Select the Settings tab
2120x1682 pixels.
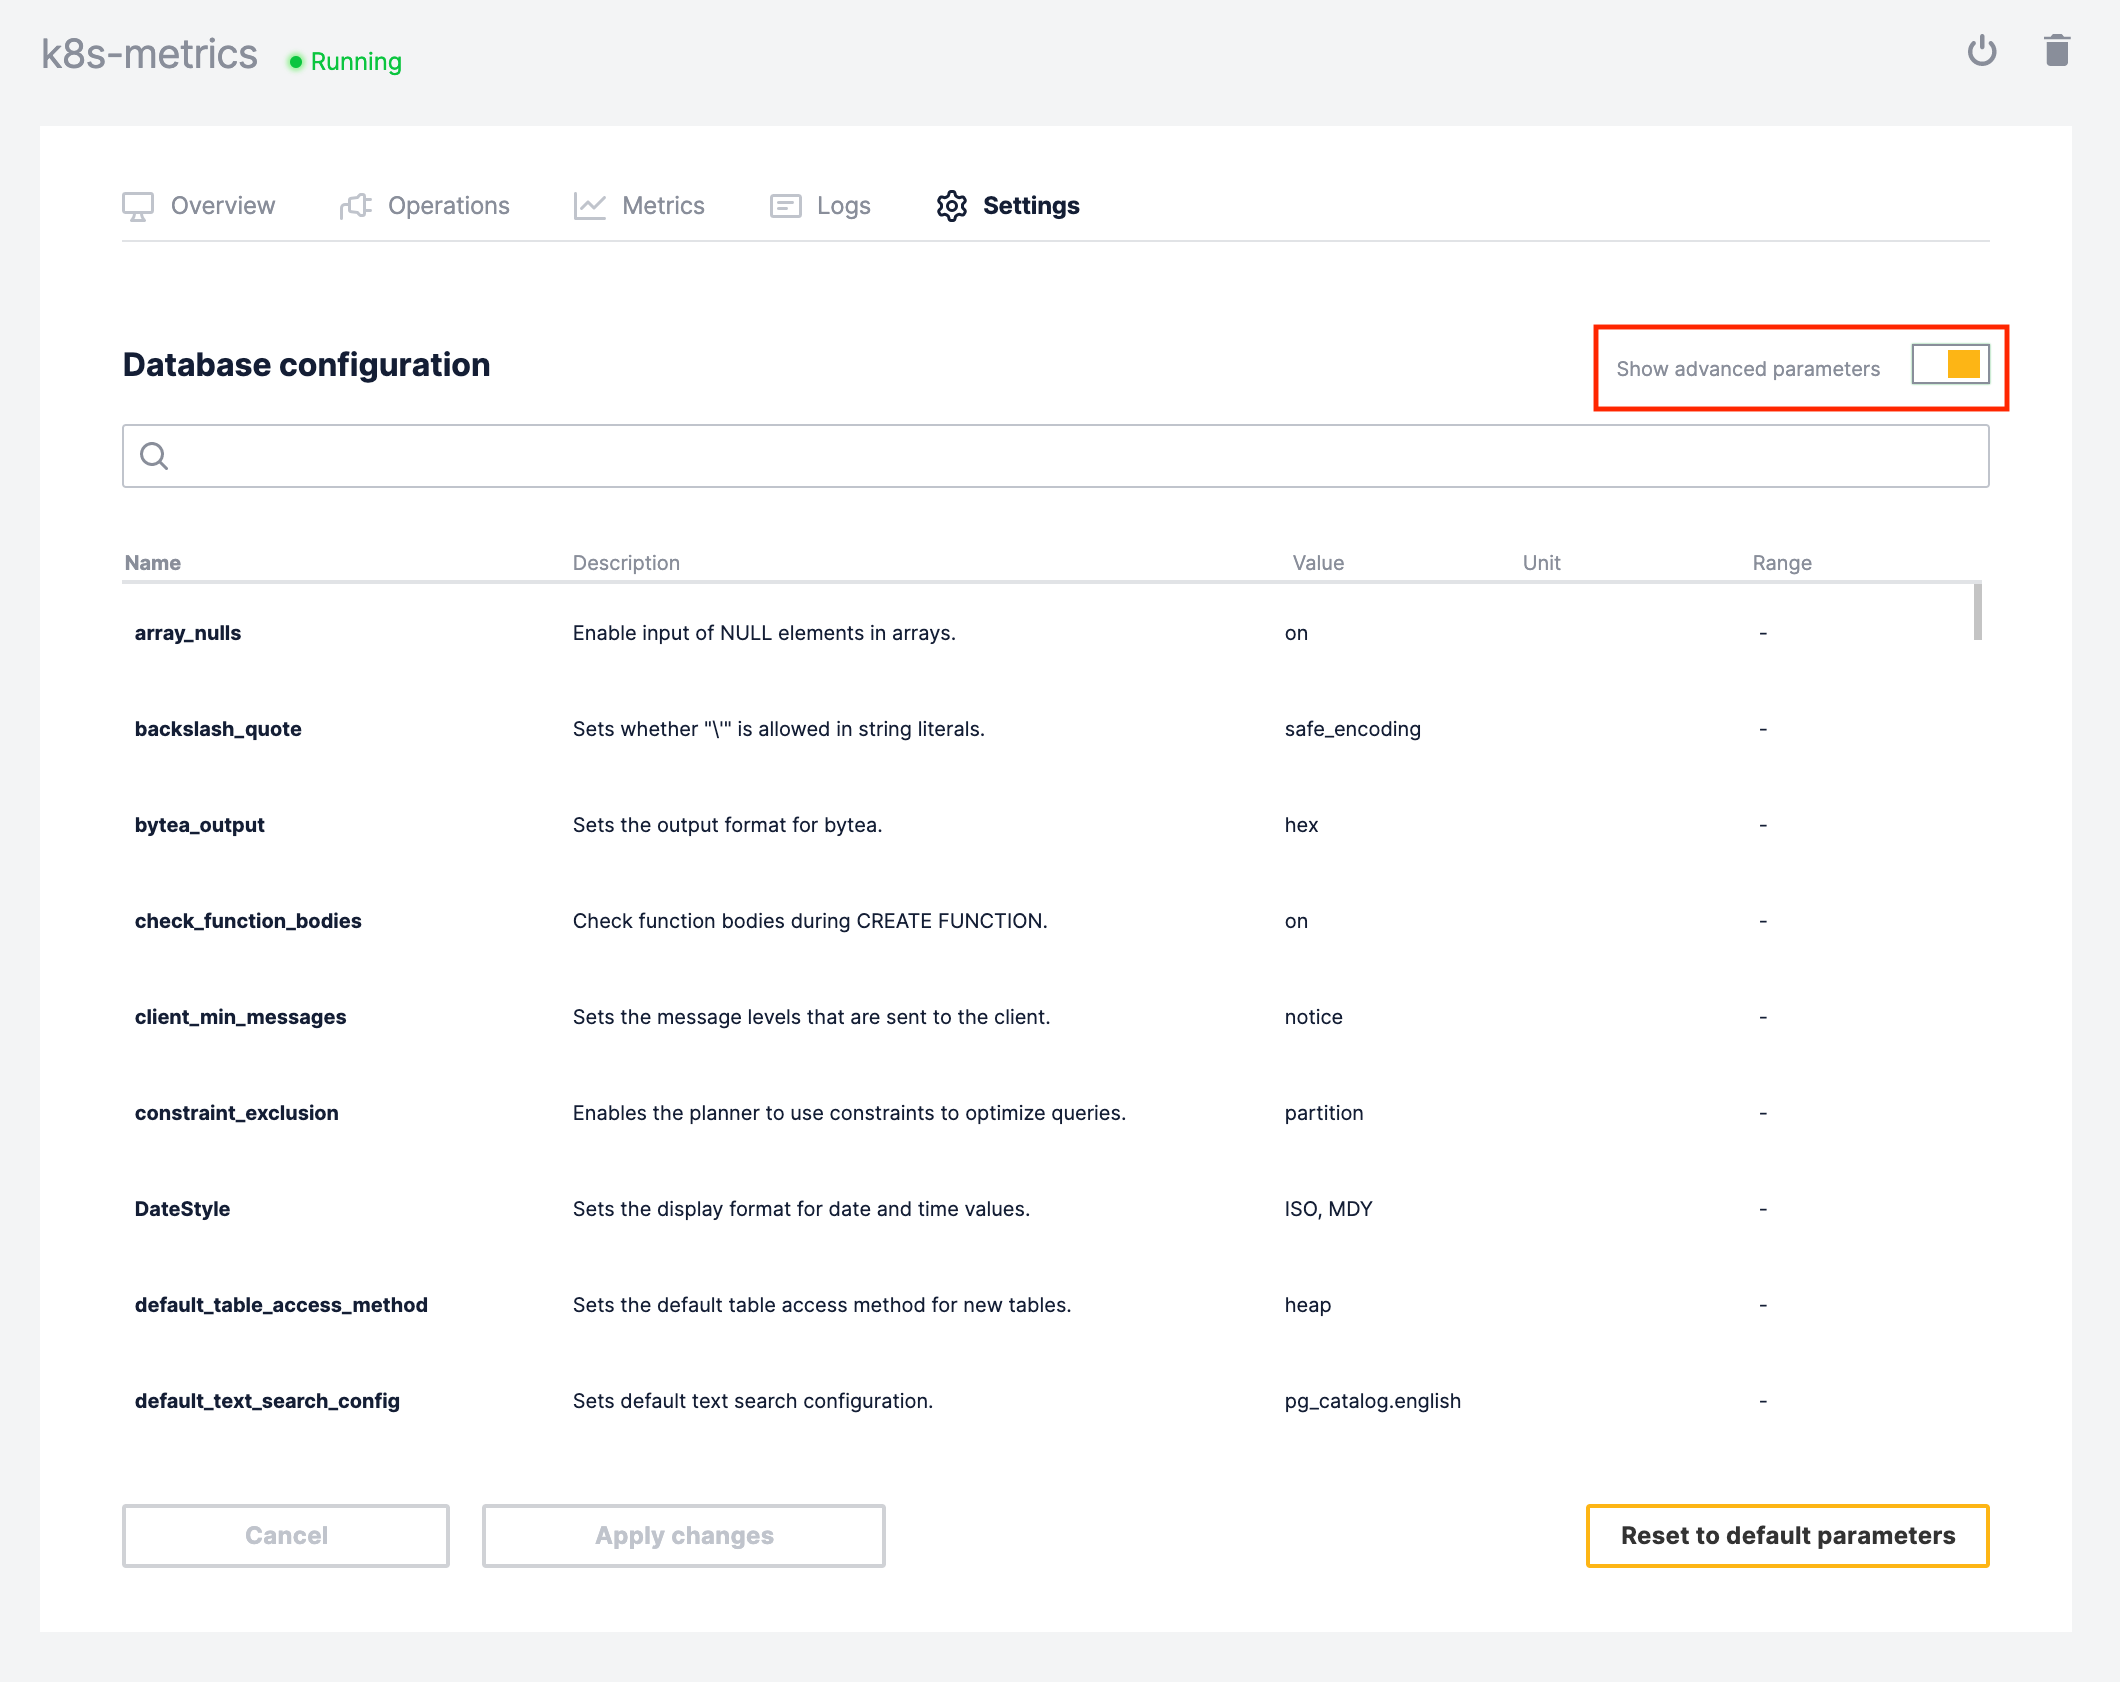[x=1008, y=206]
